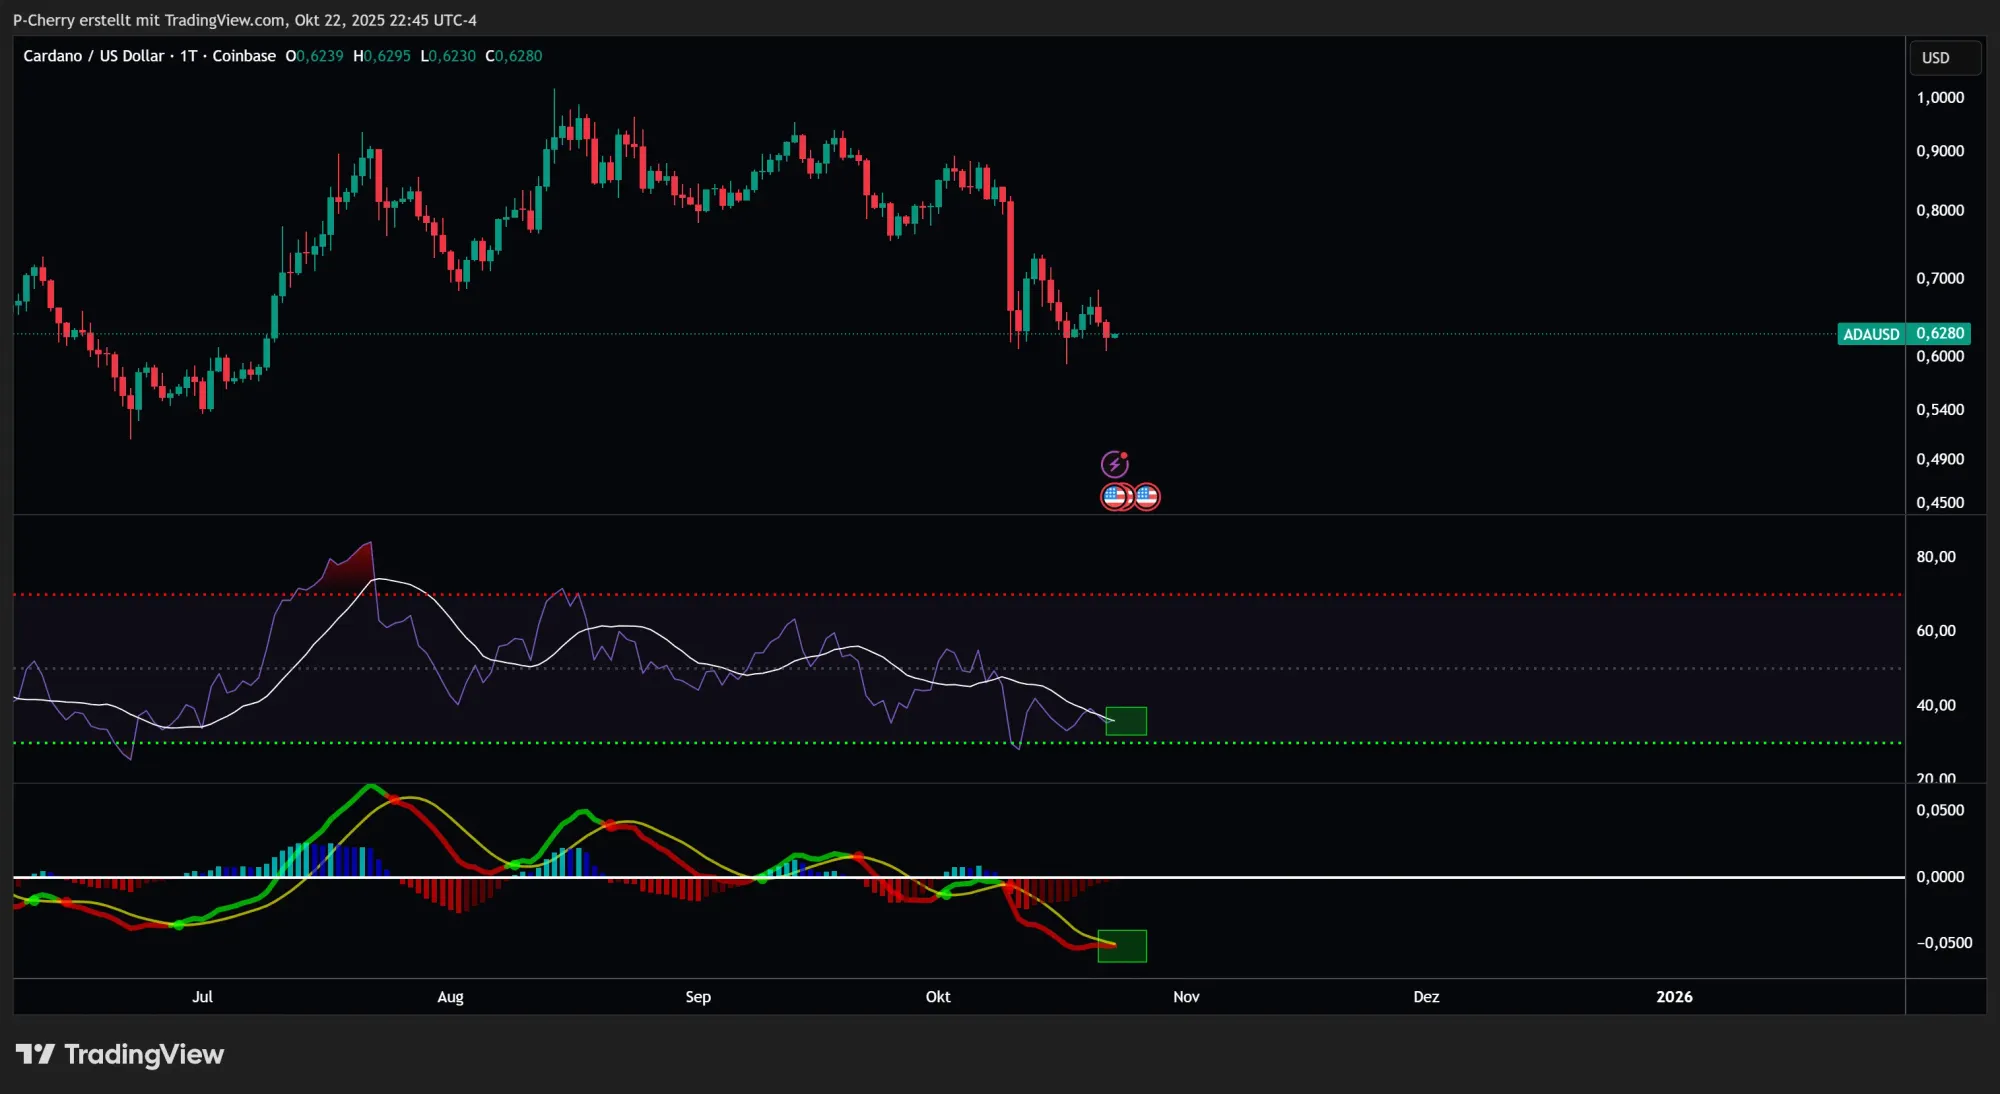The width and height of the screenshot is (2000, 1094).
Task: Click the purple lightning news event icon
Action: coord(1114,464)
